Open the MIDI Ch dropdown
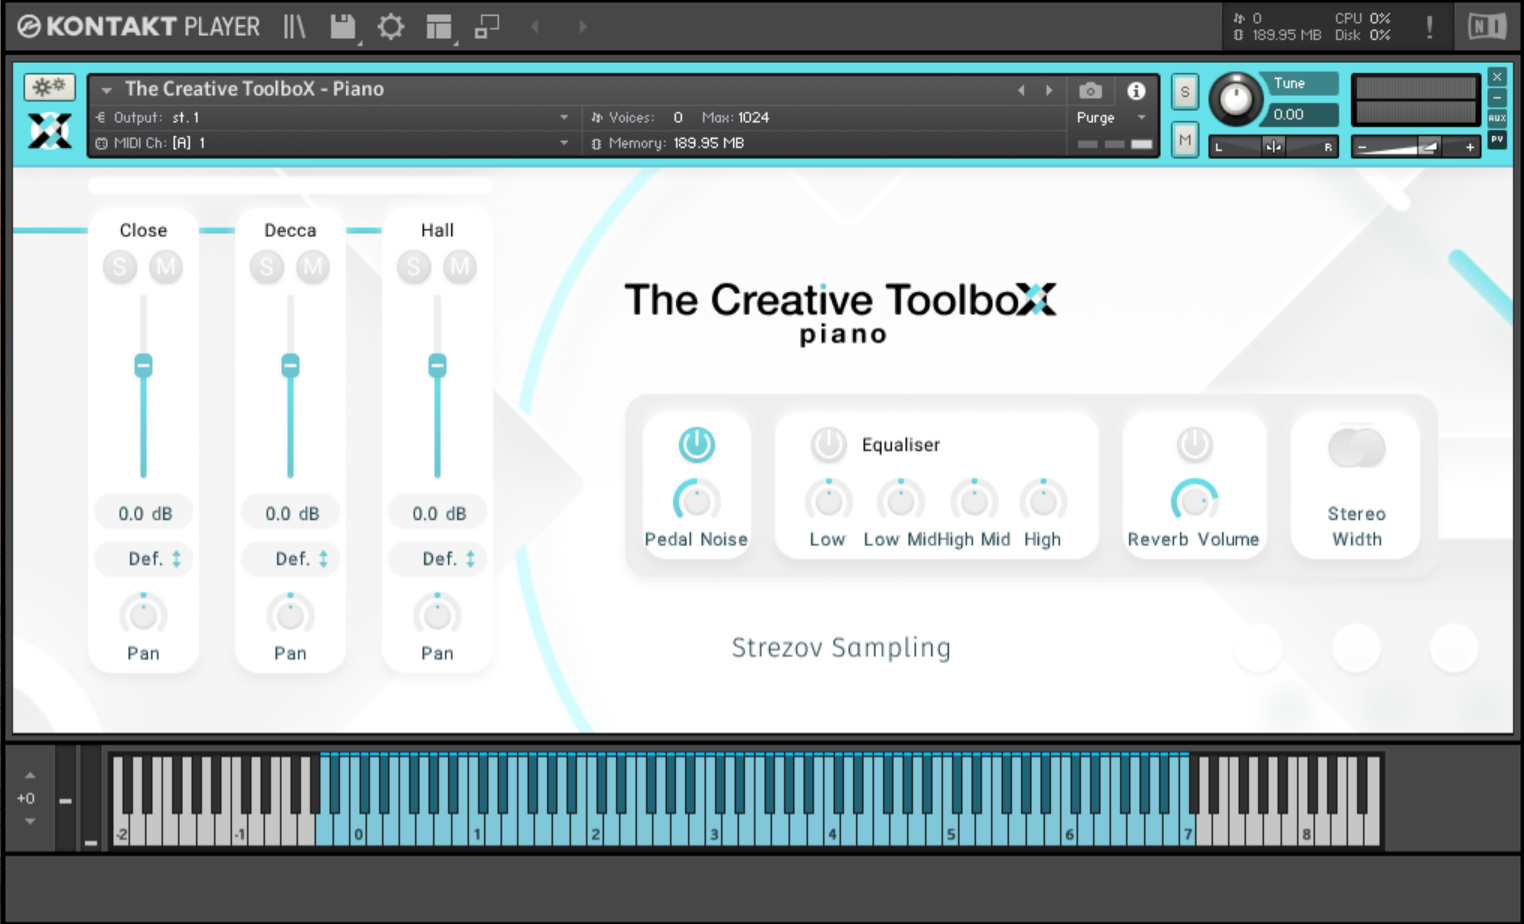Image resolution: width=1524 pixels, height=924 pixels. pos(564,143)
